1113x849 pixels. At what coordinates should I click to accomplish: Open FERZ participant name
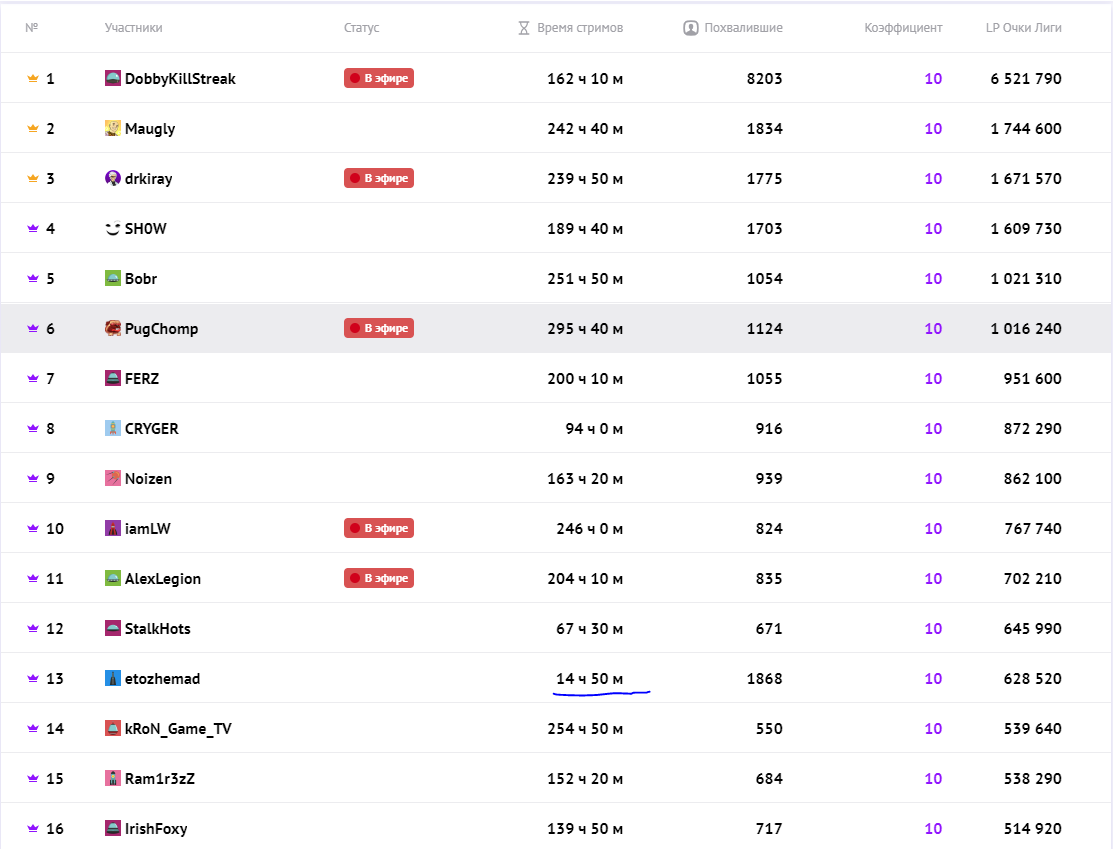pyautogui.click(x=142, y=378)
